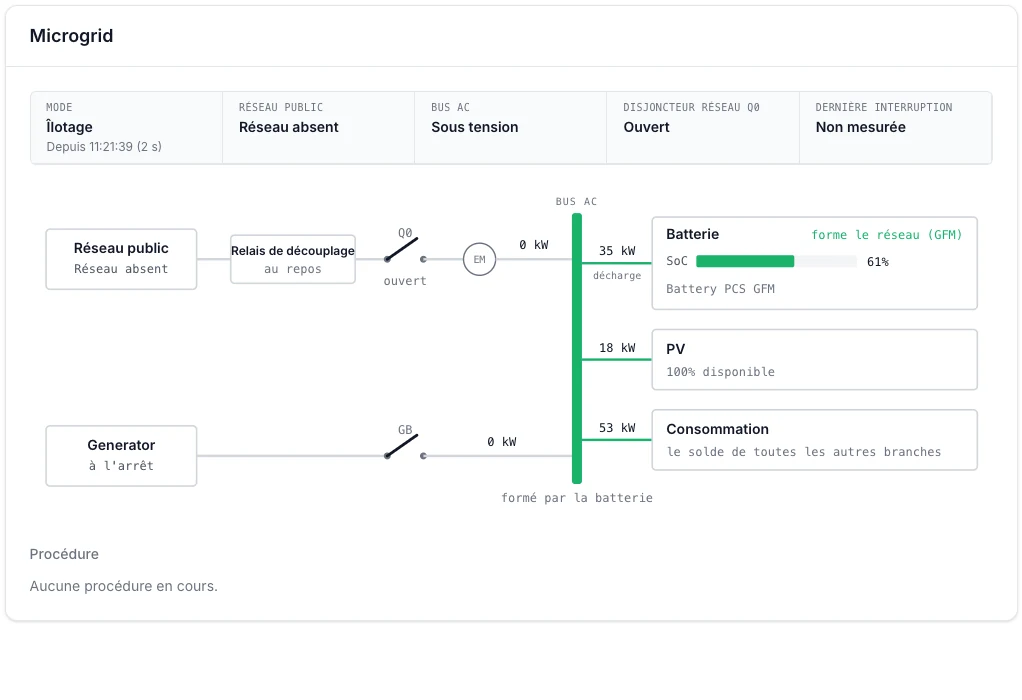Click the "Sous tension" bus status
The image size is (1022, 700).
(474, 127)
